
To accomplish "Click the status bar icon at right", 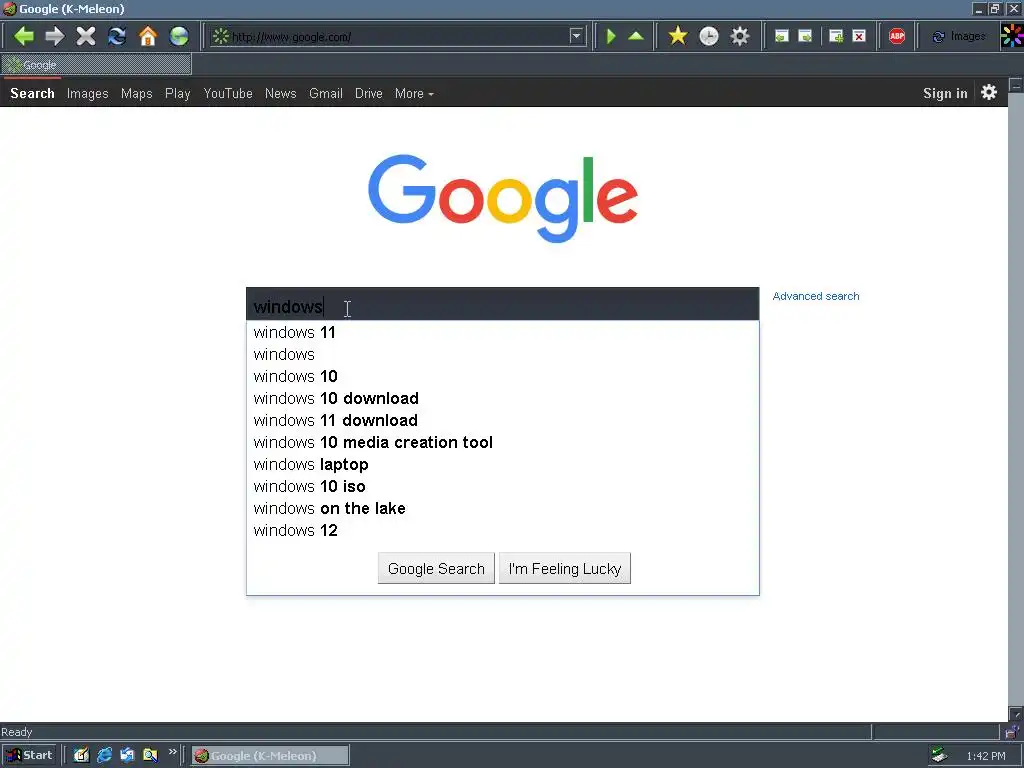I will click(x=1012, y=731).
